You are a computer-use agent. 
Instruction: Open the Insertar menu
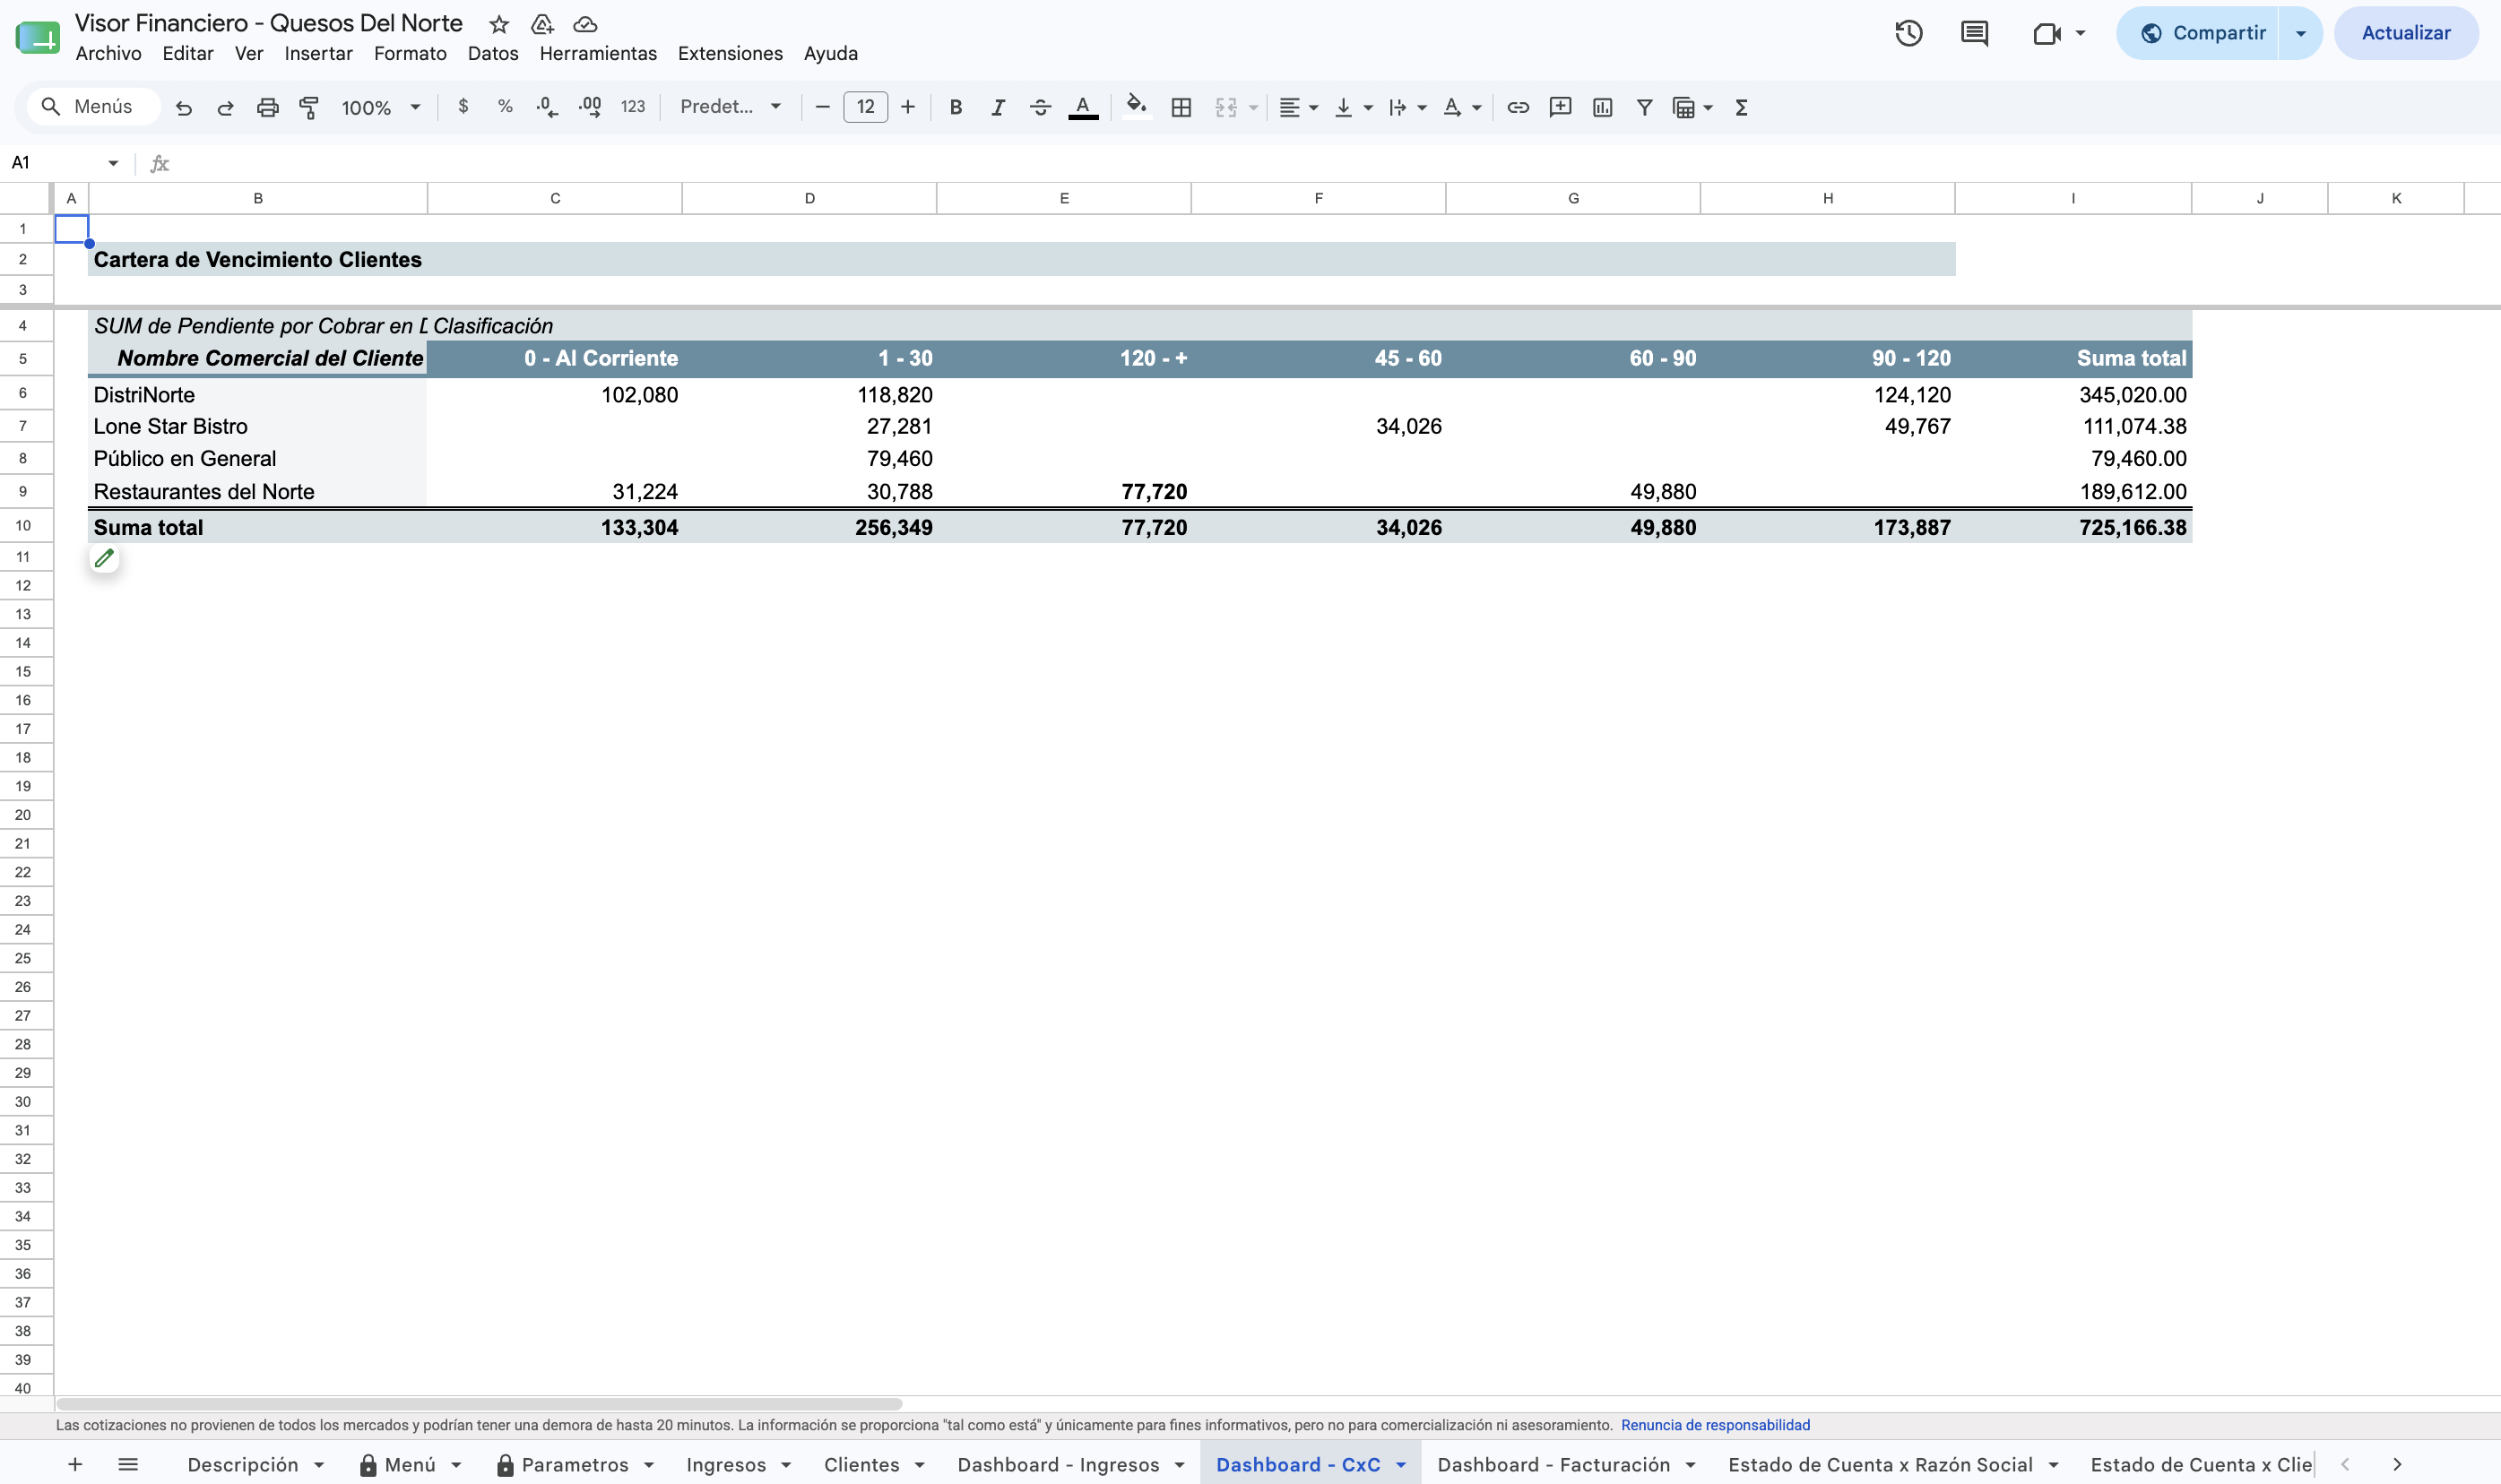point(318,53)
